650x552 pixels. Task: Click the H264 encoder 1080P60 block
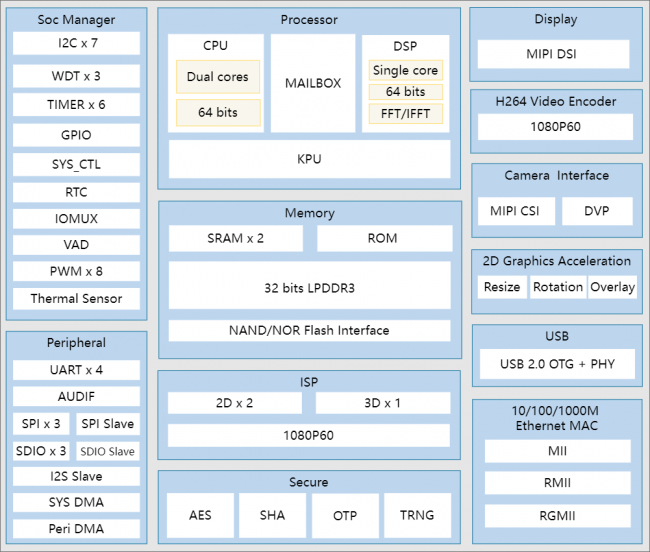click(x=555, y=127)
